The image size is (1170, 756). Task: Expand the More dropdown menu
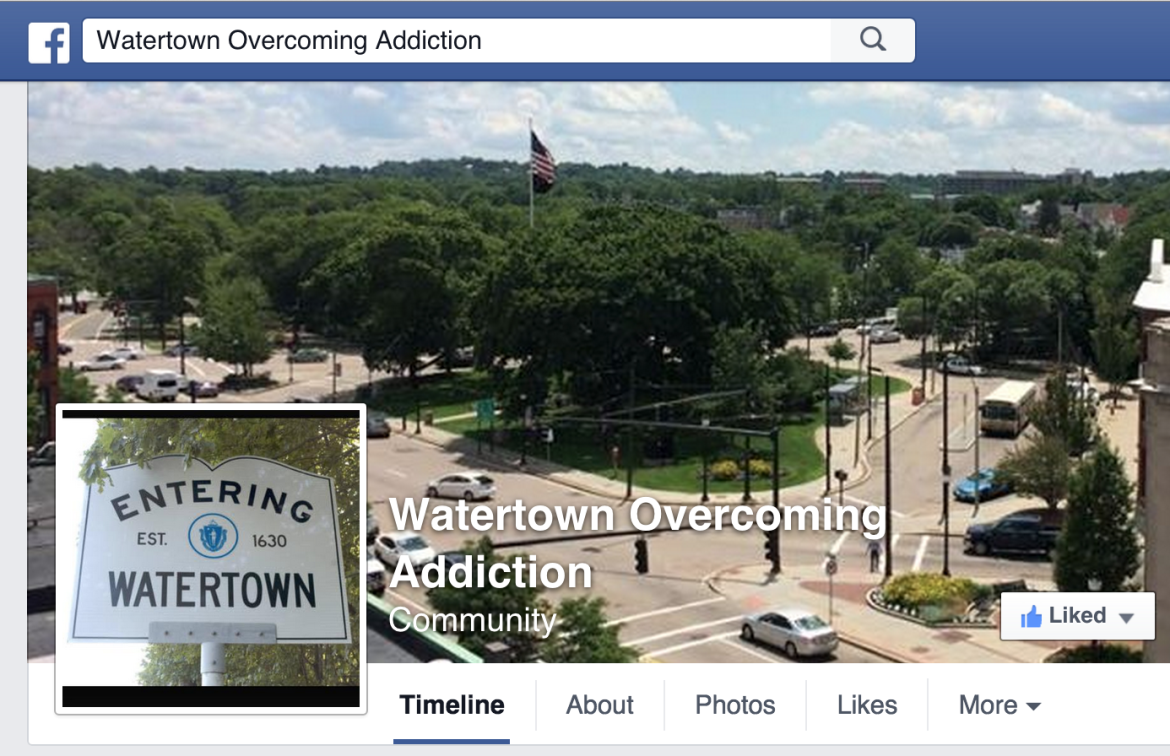[x=999, y=705]
